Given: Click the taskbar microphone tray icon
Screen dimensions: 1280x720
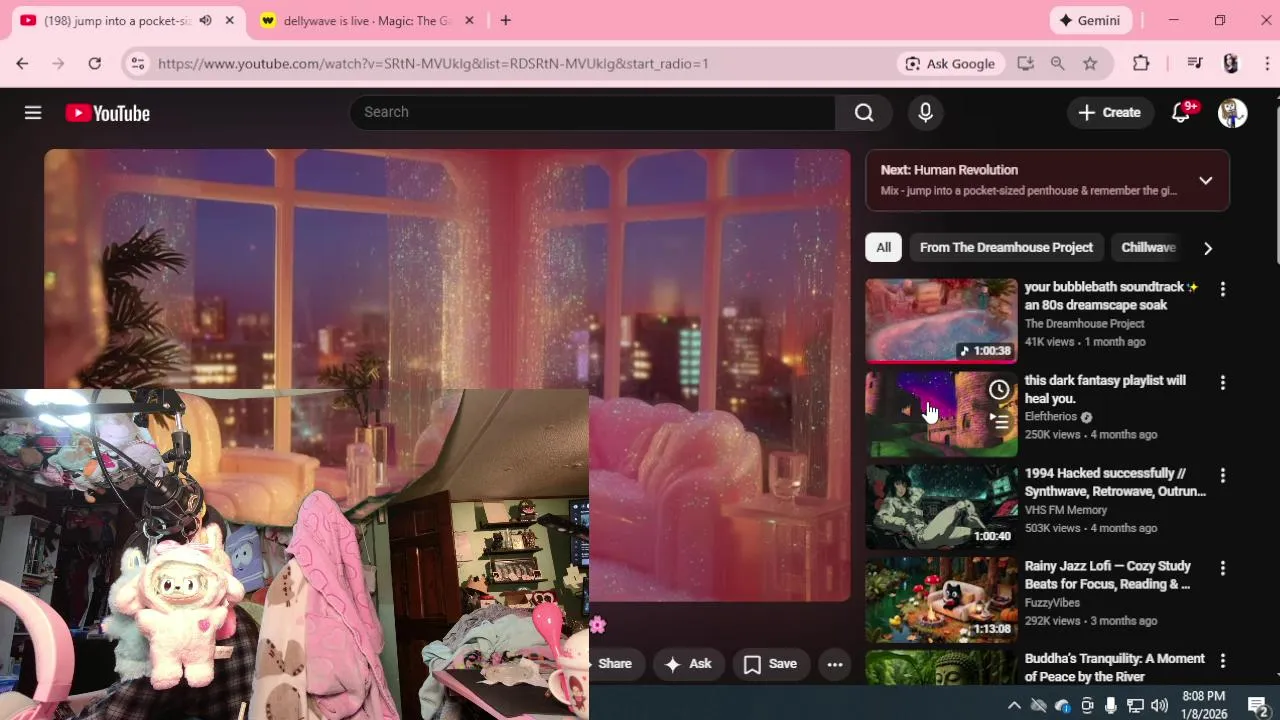Looking at the screenshot, I should pyautogui.click(x=1111, y=706).
